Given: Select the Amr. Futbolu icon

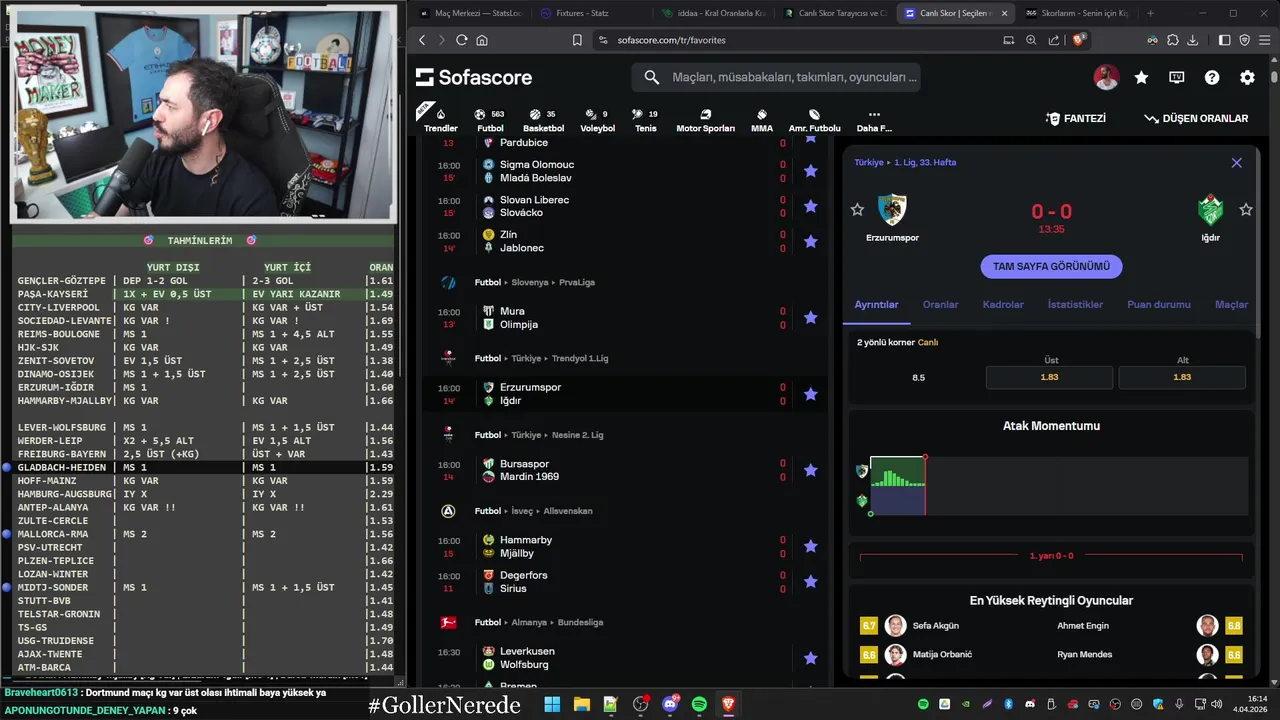Looking at the screenshot, I should click(814, 120).
